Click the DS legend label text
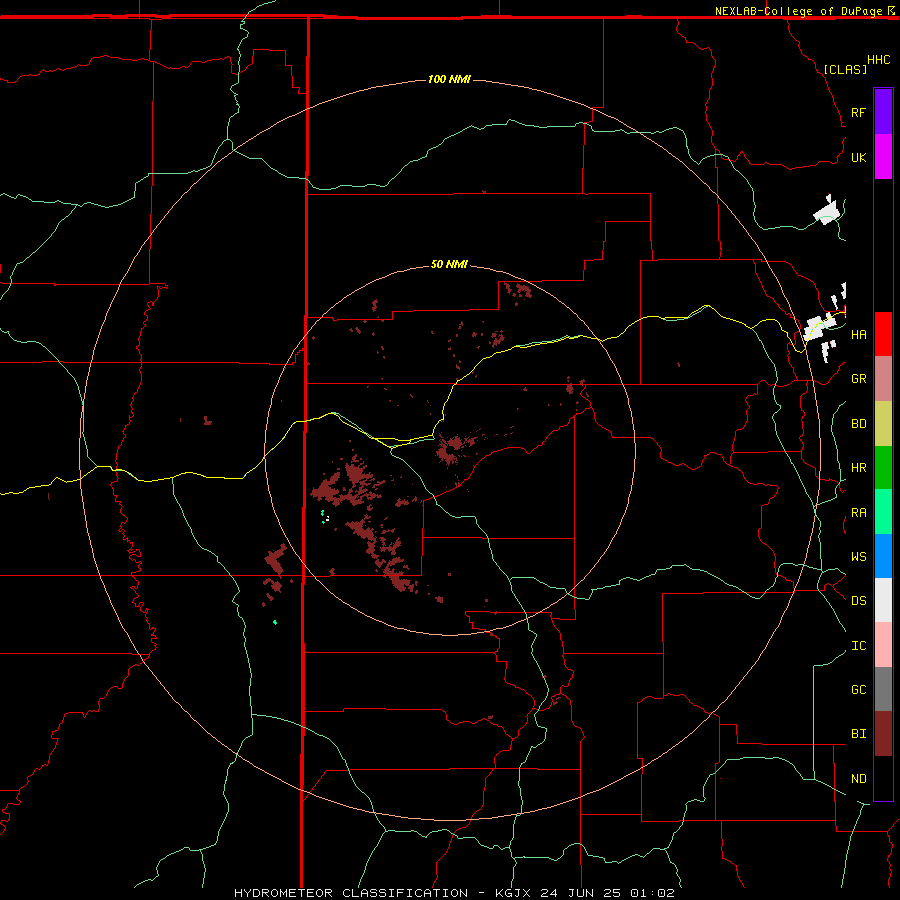This screenshot has width=900, height=900. [858, 601]
